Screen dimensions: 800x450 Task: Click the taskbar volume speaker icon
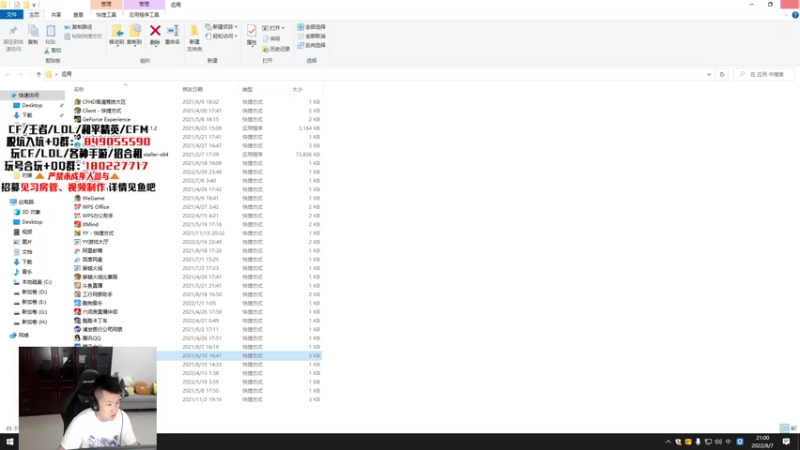coord(718,442)
